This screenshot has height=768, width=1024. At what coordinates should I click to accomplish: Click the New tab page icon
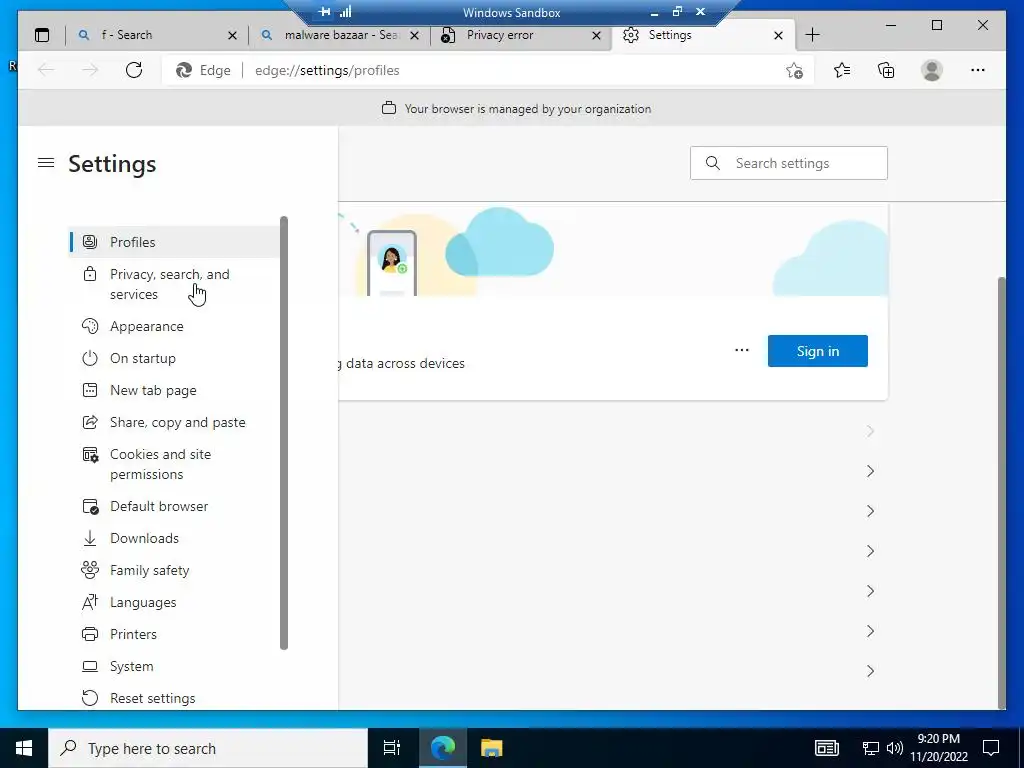pos(90,390)
